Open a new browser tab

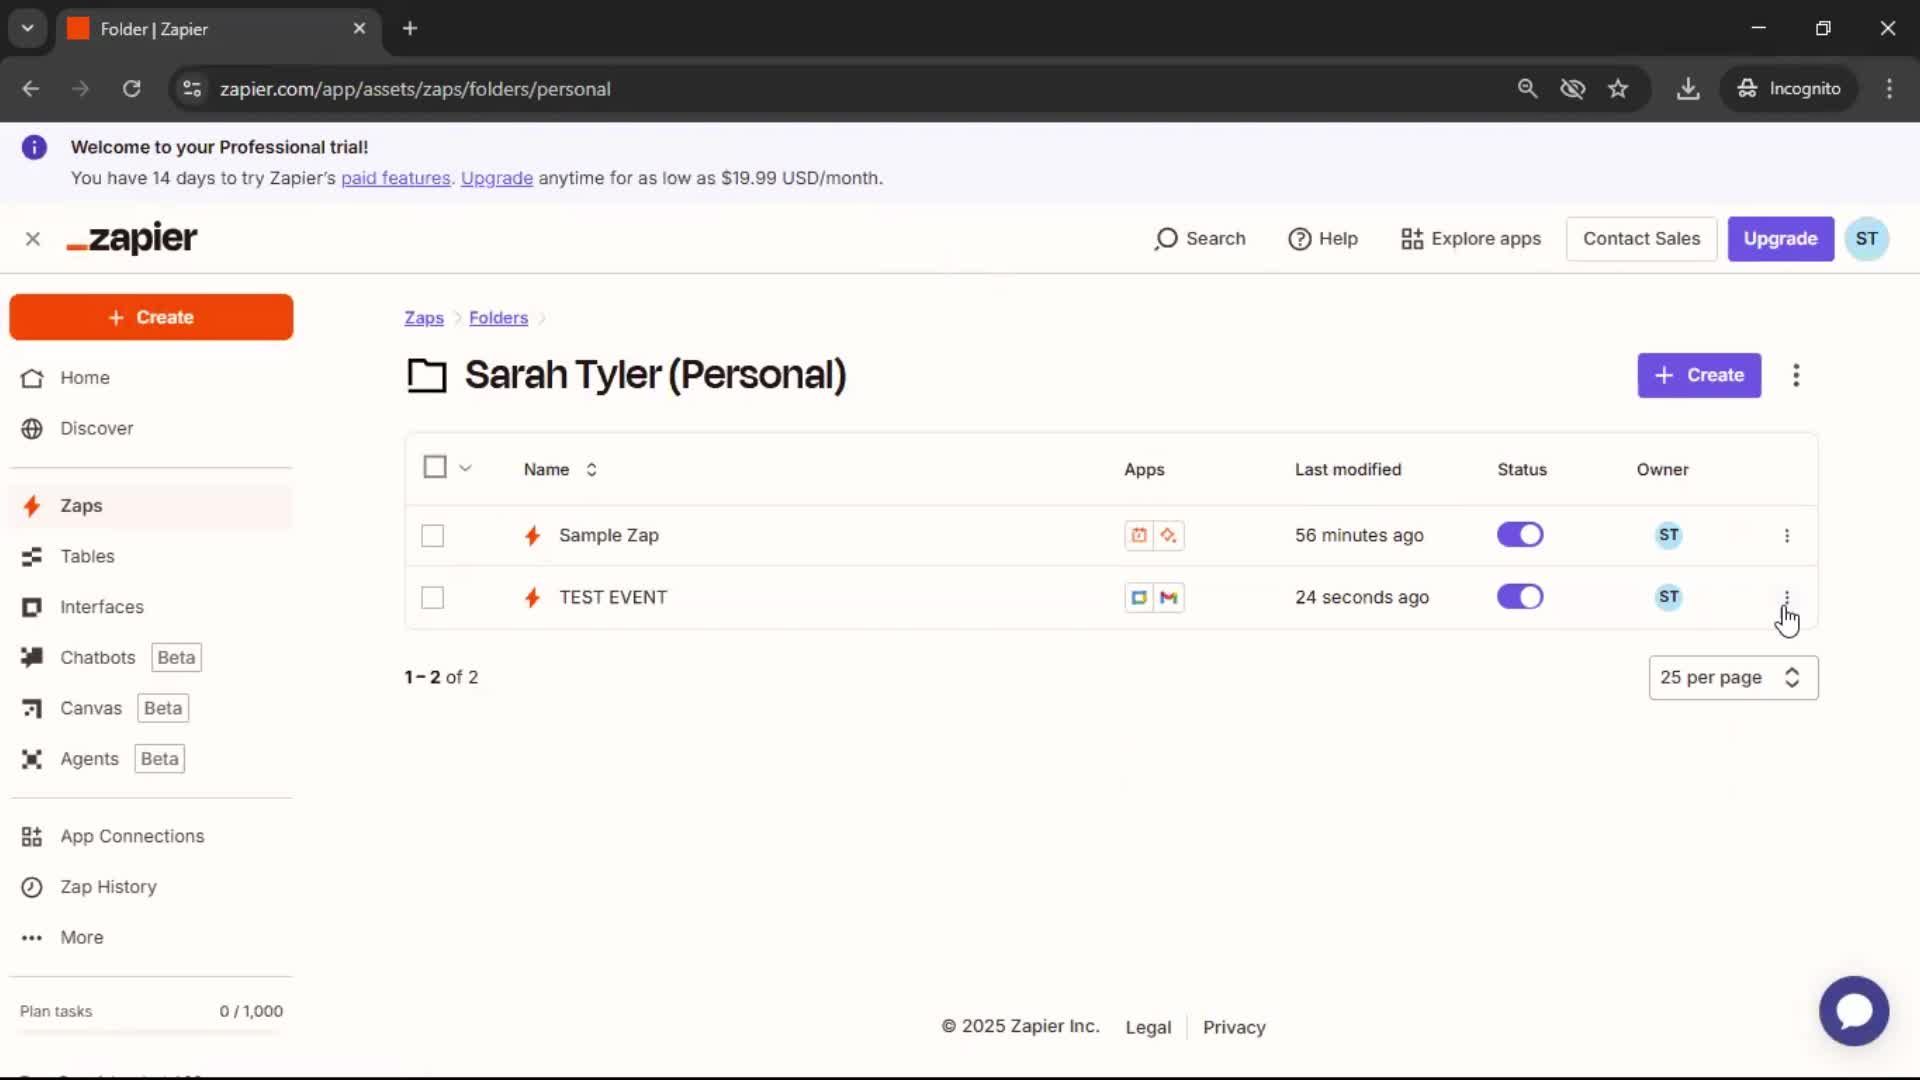pyautogui.click(x=410, y=29)
